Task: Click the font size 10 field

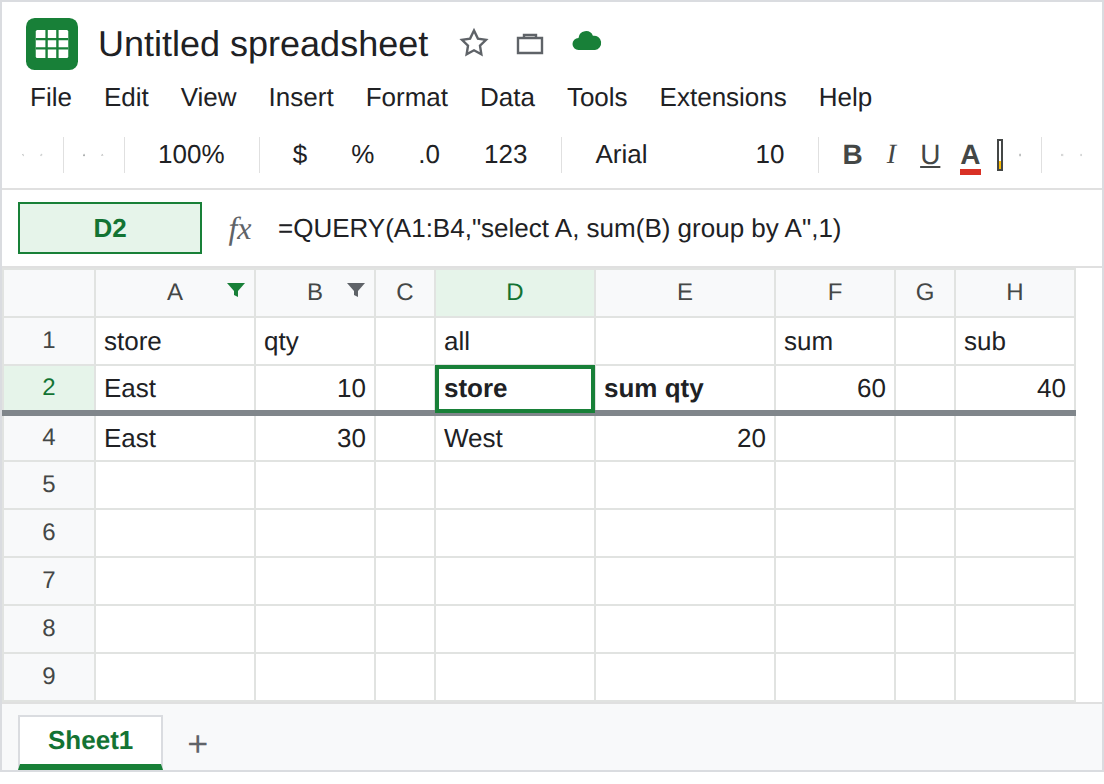Action: click(770, 154)
